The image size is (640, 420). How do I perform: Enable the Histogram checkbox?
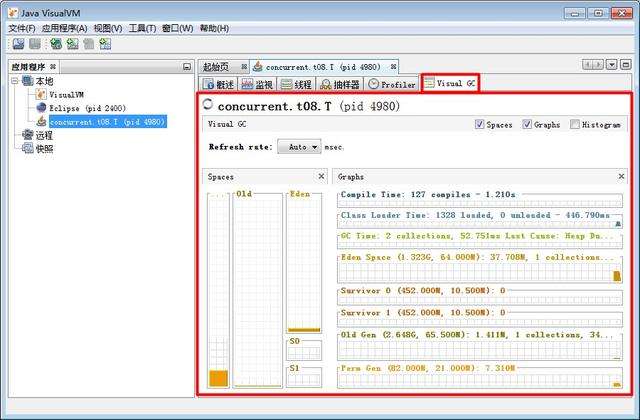tap(575, 124)
